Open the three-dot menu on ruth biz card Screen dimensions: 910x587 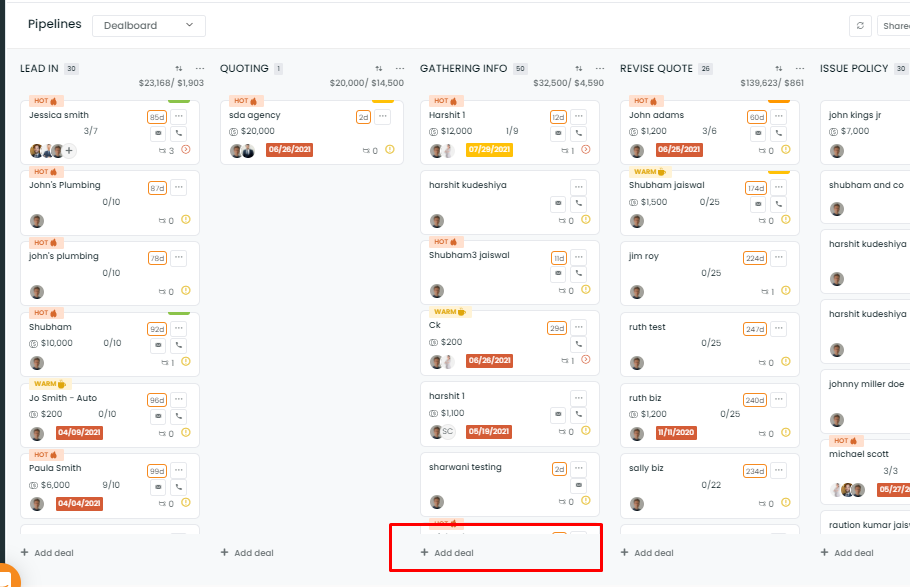point(779,399)
